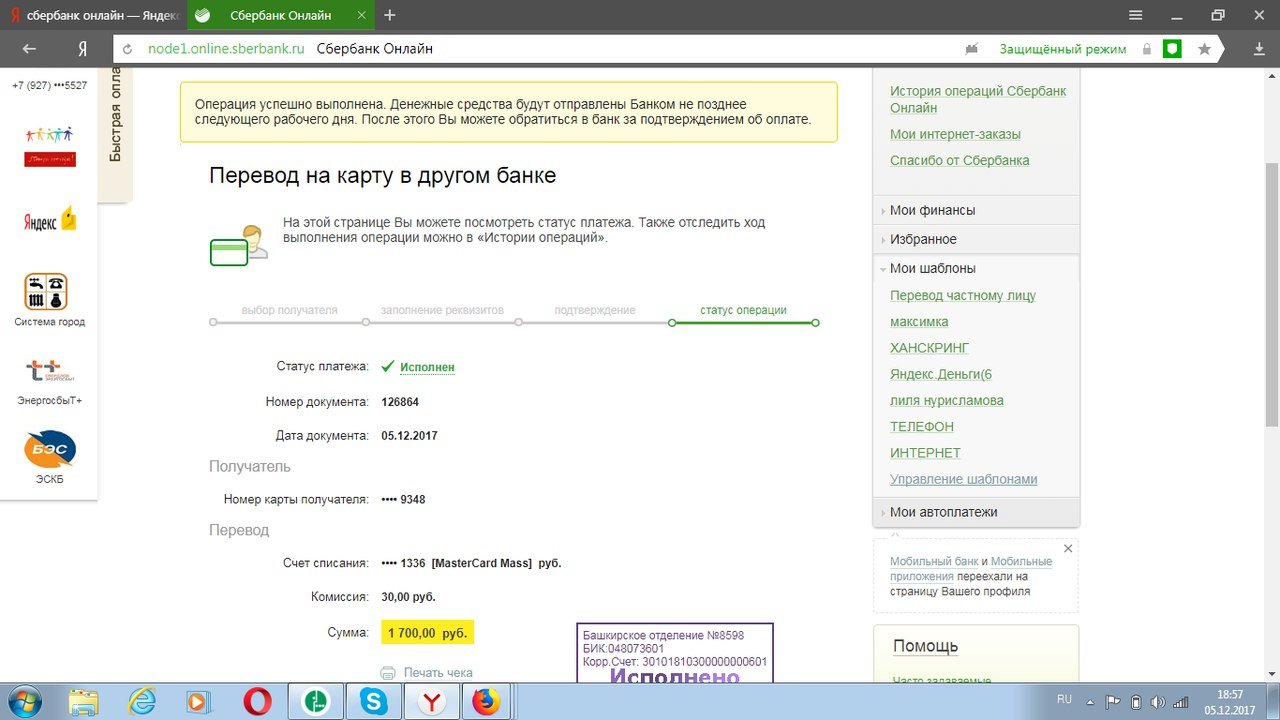Screen dimensions: 1280x720
Task: Open the Windows Start menu
Action: coord(24,702)
